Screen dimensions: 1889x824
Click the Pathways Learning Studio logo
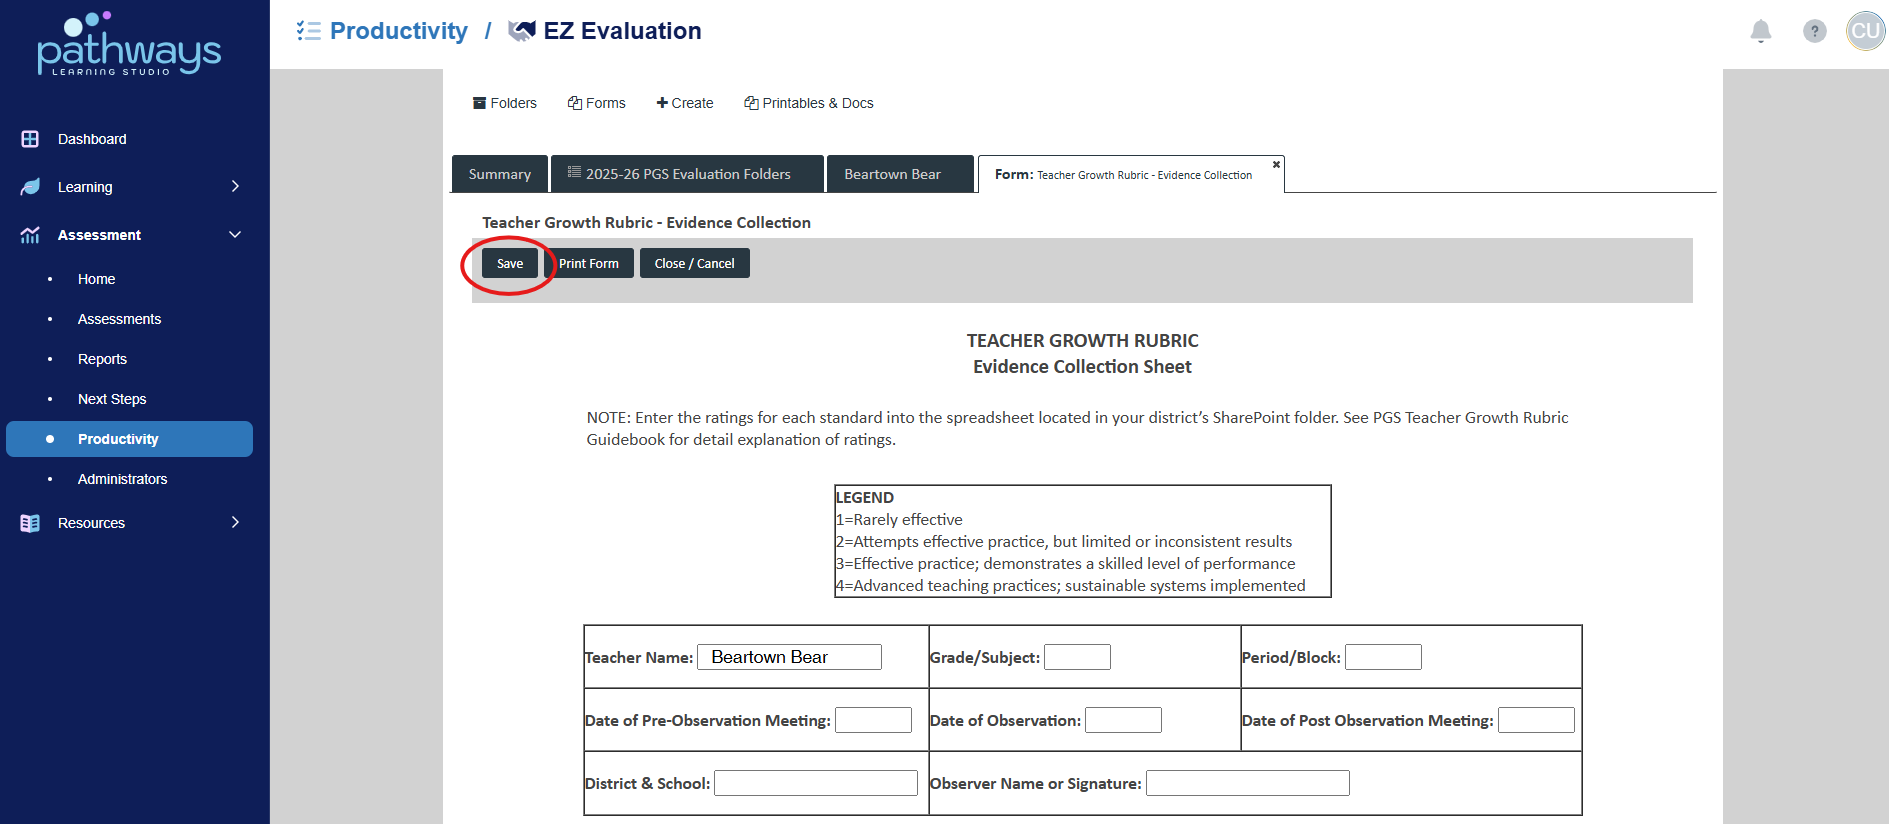[x=129, y=44]
